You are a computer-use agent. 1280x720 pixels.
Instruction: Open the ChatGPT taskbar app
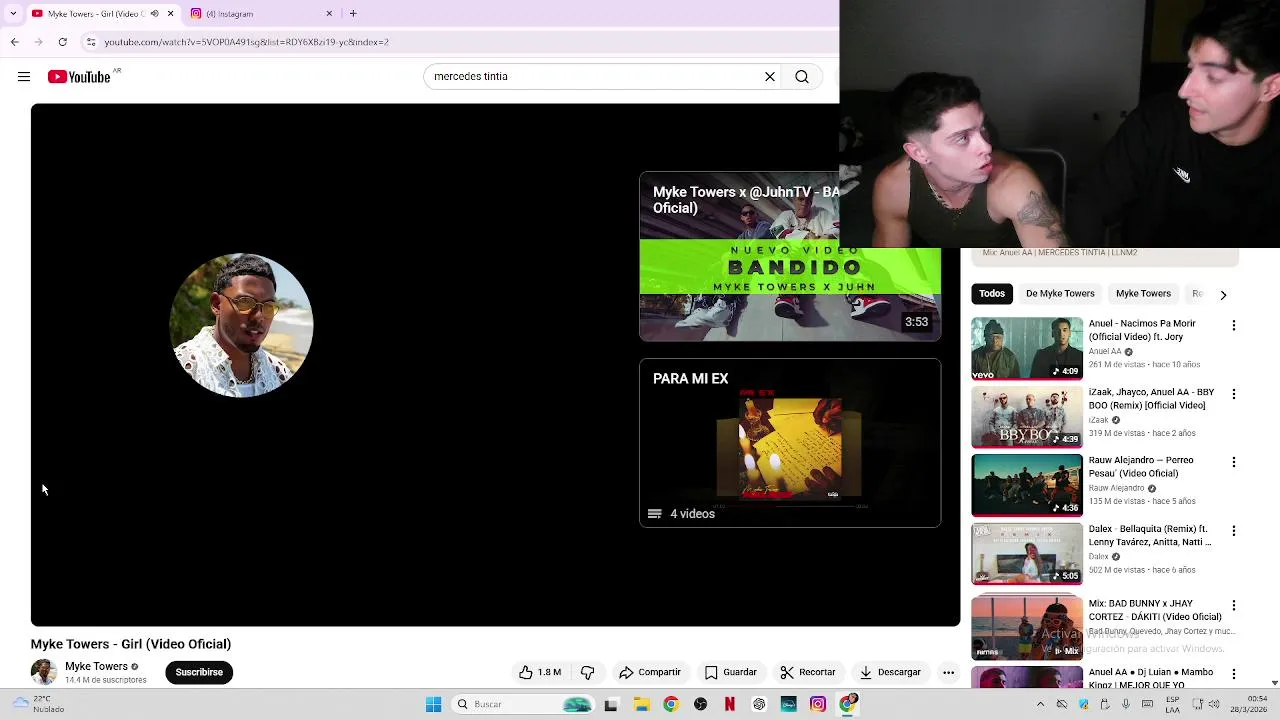[x=759, y=704]
